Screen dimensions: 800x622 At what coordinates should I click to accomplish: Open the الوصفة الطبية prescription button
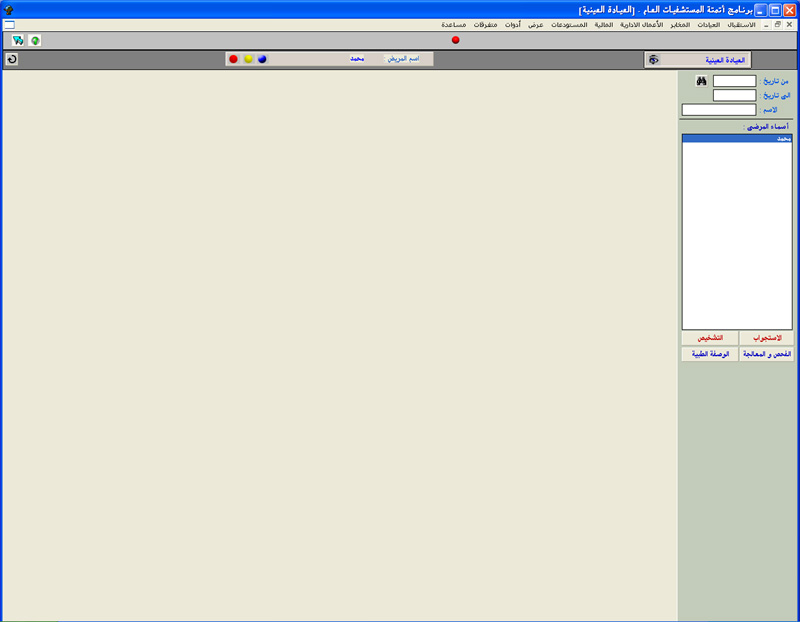pyautogui.click(x=710, y=354)
